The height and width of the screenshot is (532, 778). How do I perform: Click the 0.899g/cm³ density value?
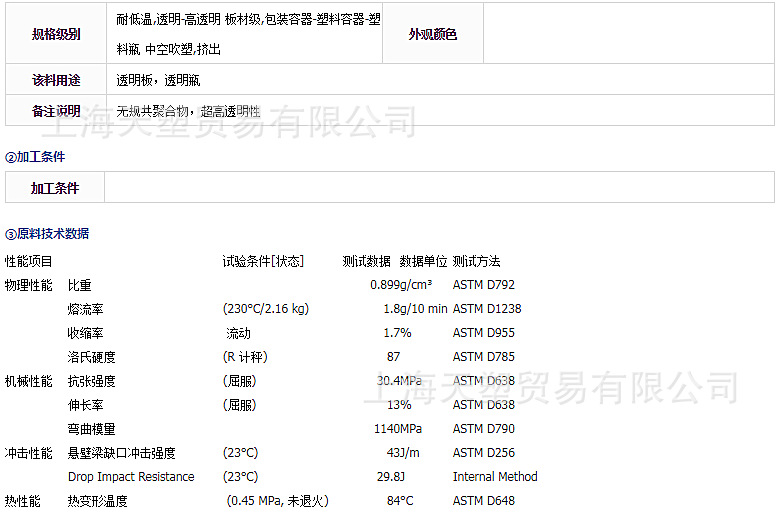tap(401, 285)
